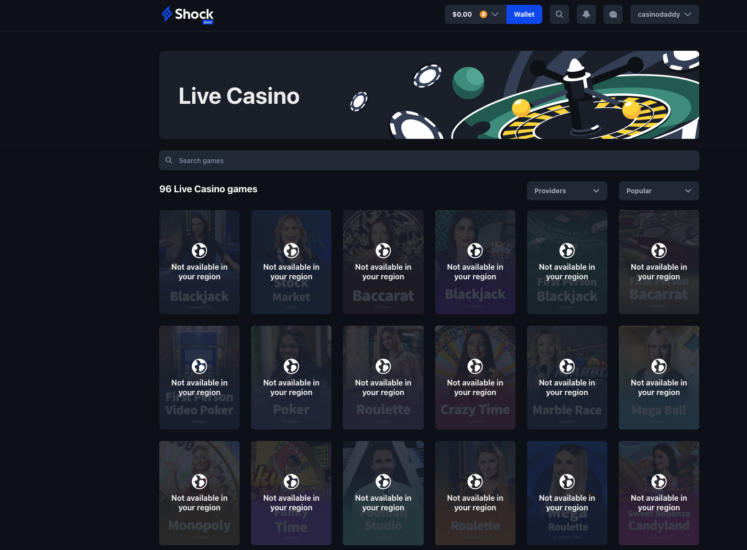Image resolution: width=747 pixels, height=550 pixels.
Task: Open the chat bubble icon
Action: pyautogui.click(x=613, y=14)
